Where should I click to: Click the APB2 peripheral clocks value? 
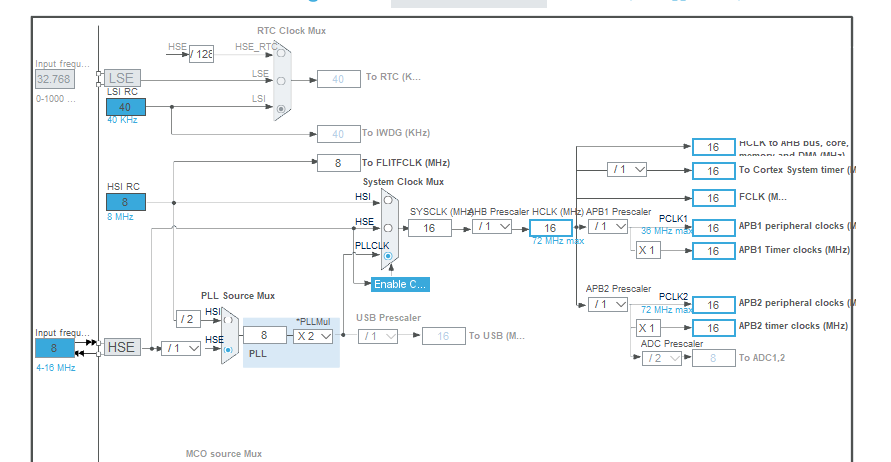(x=714, y=305)
